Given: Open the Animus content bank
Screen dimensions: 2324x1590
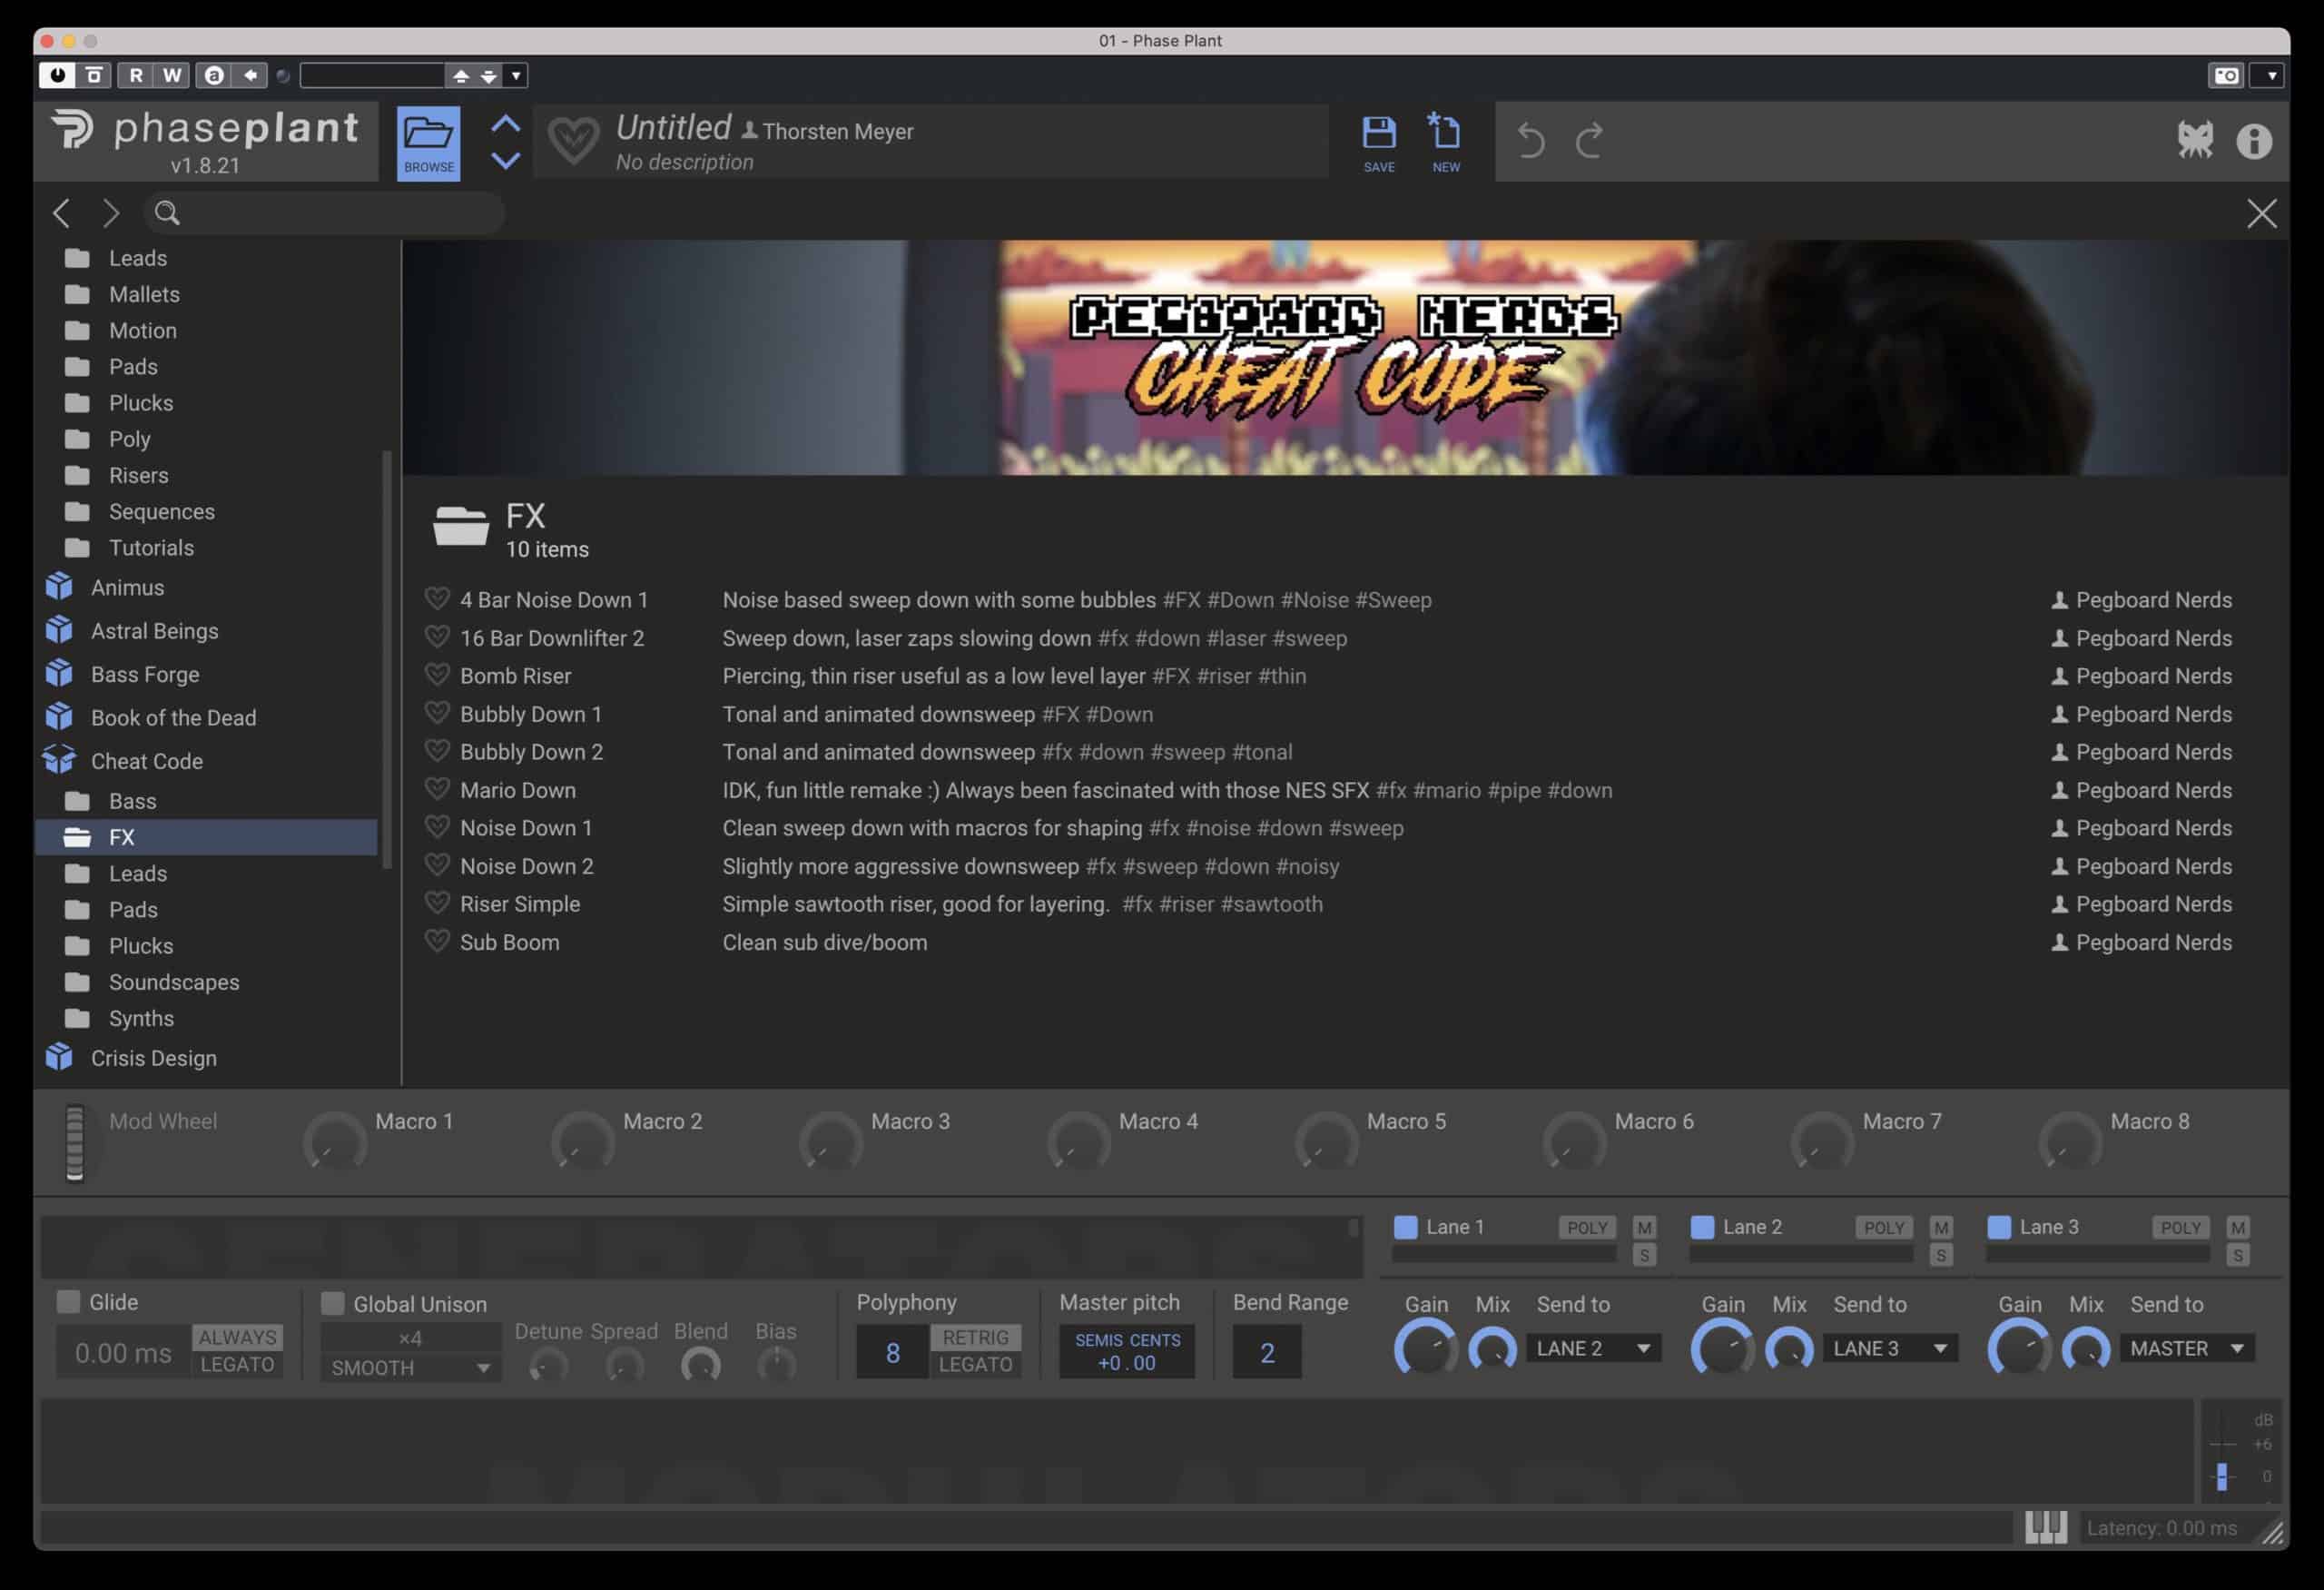Looking at the screenshot, I should tap(127, 587).
